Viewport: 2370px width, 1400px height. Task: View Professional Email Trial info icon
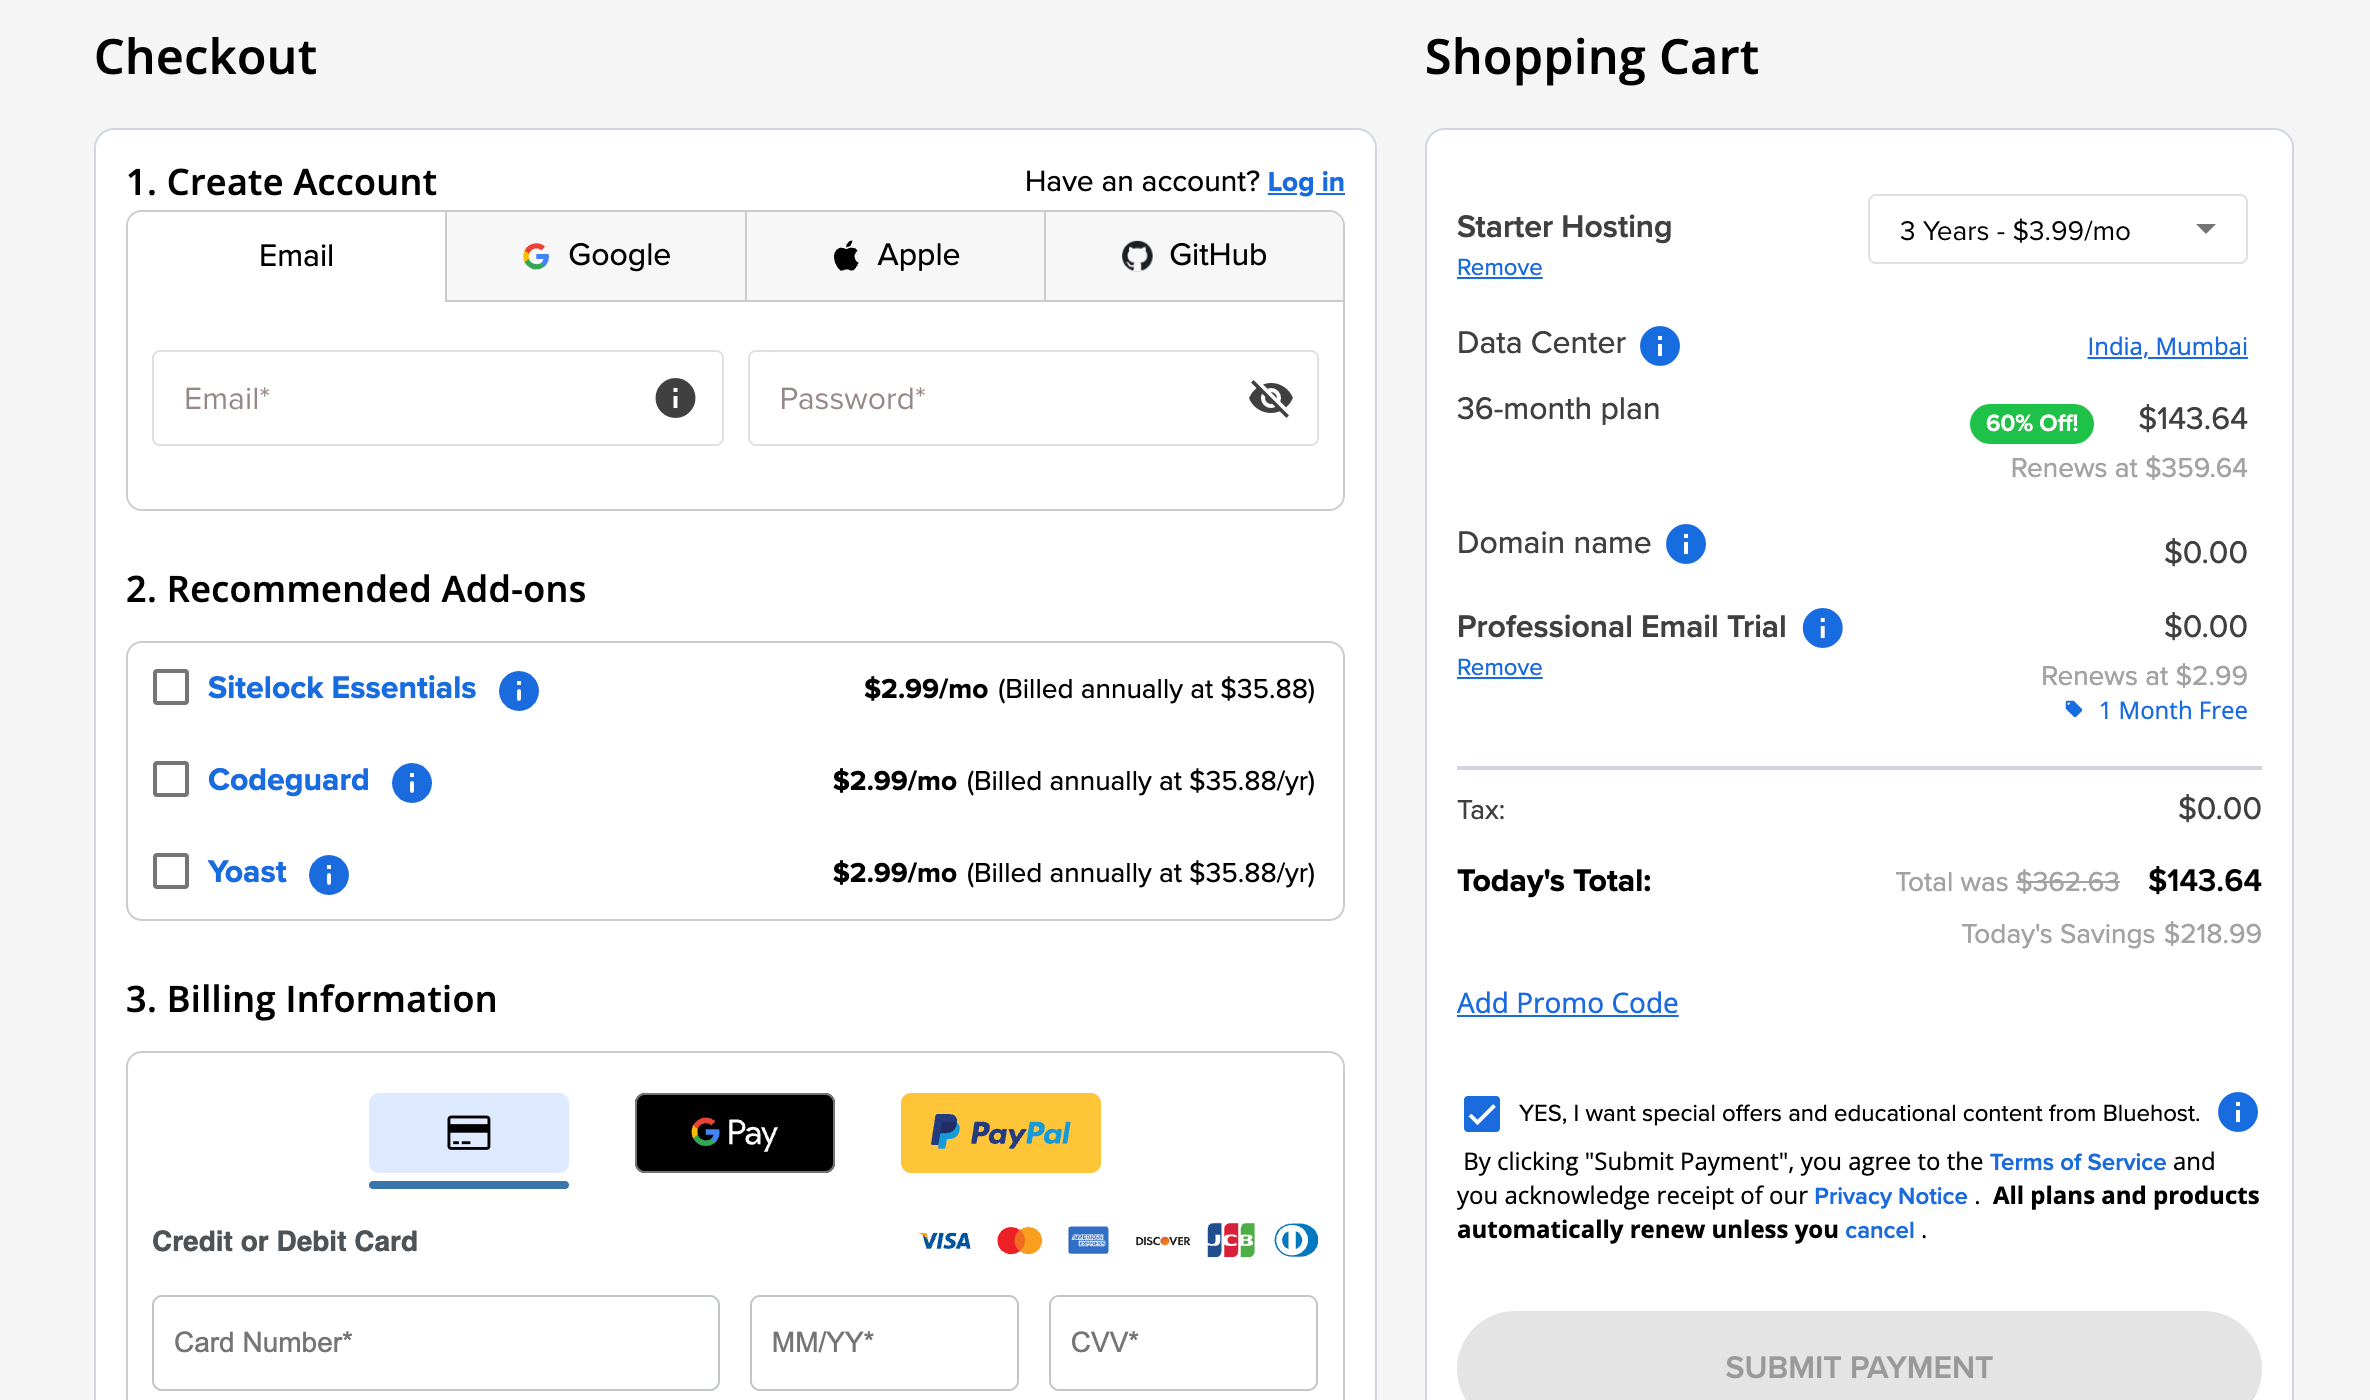coord(1822,628)
